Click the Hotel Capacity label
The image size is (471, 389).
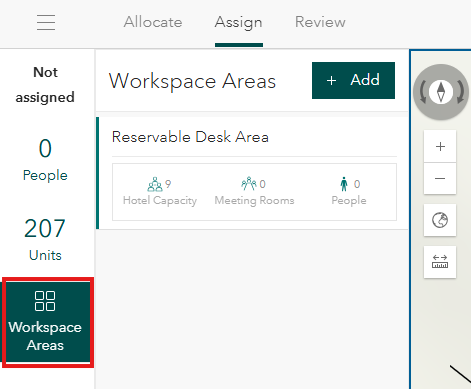160,200
